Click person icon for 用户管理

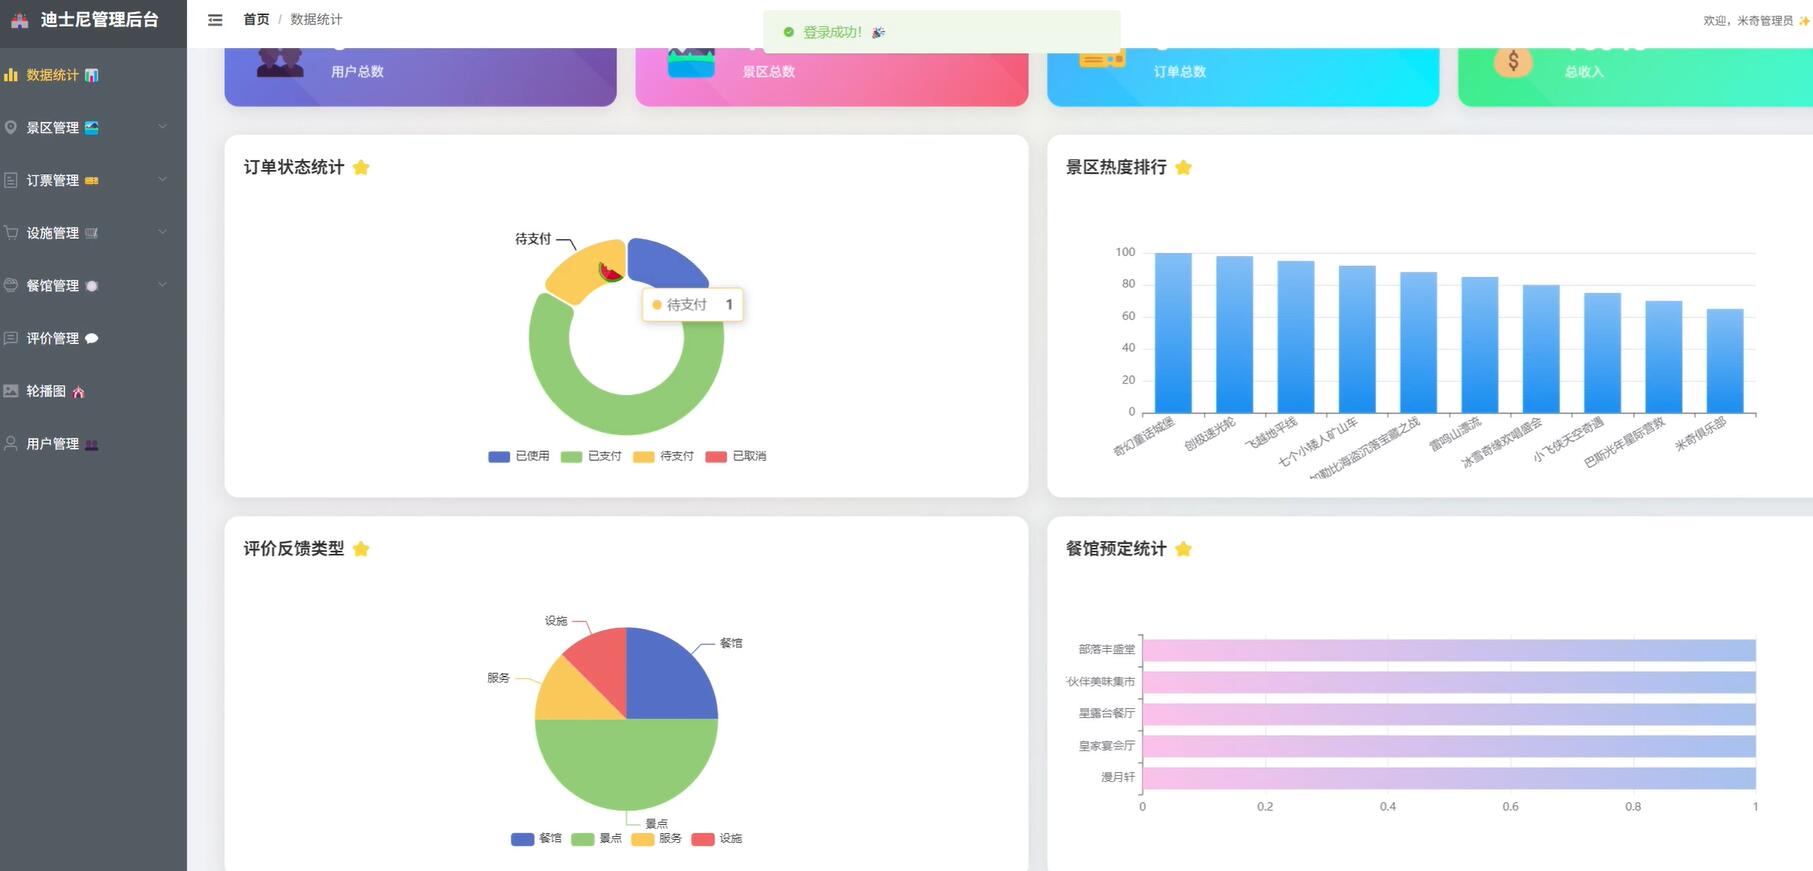11,443
